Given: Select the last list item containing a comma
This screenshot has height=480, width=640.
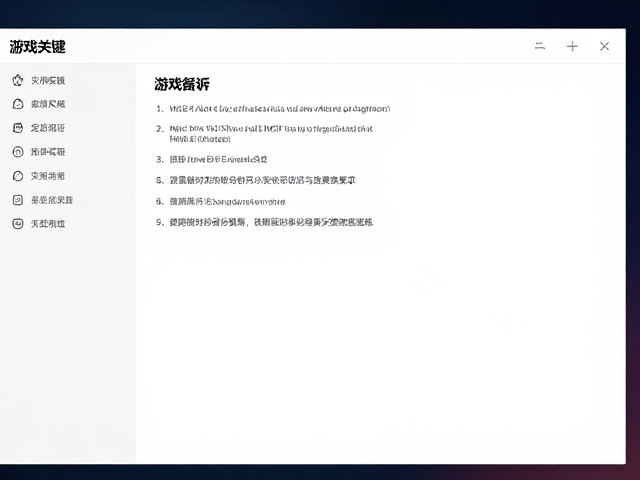Looking at the screenshot, I should coord(264,222).
